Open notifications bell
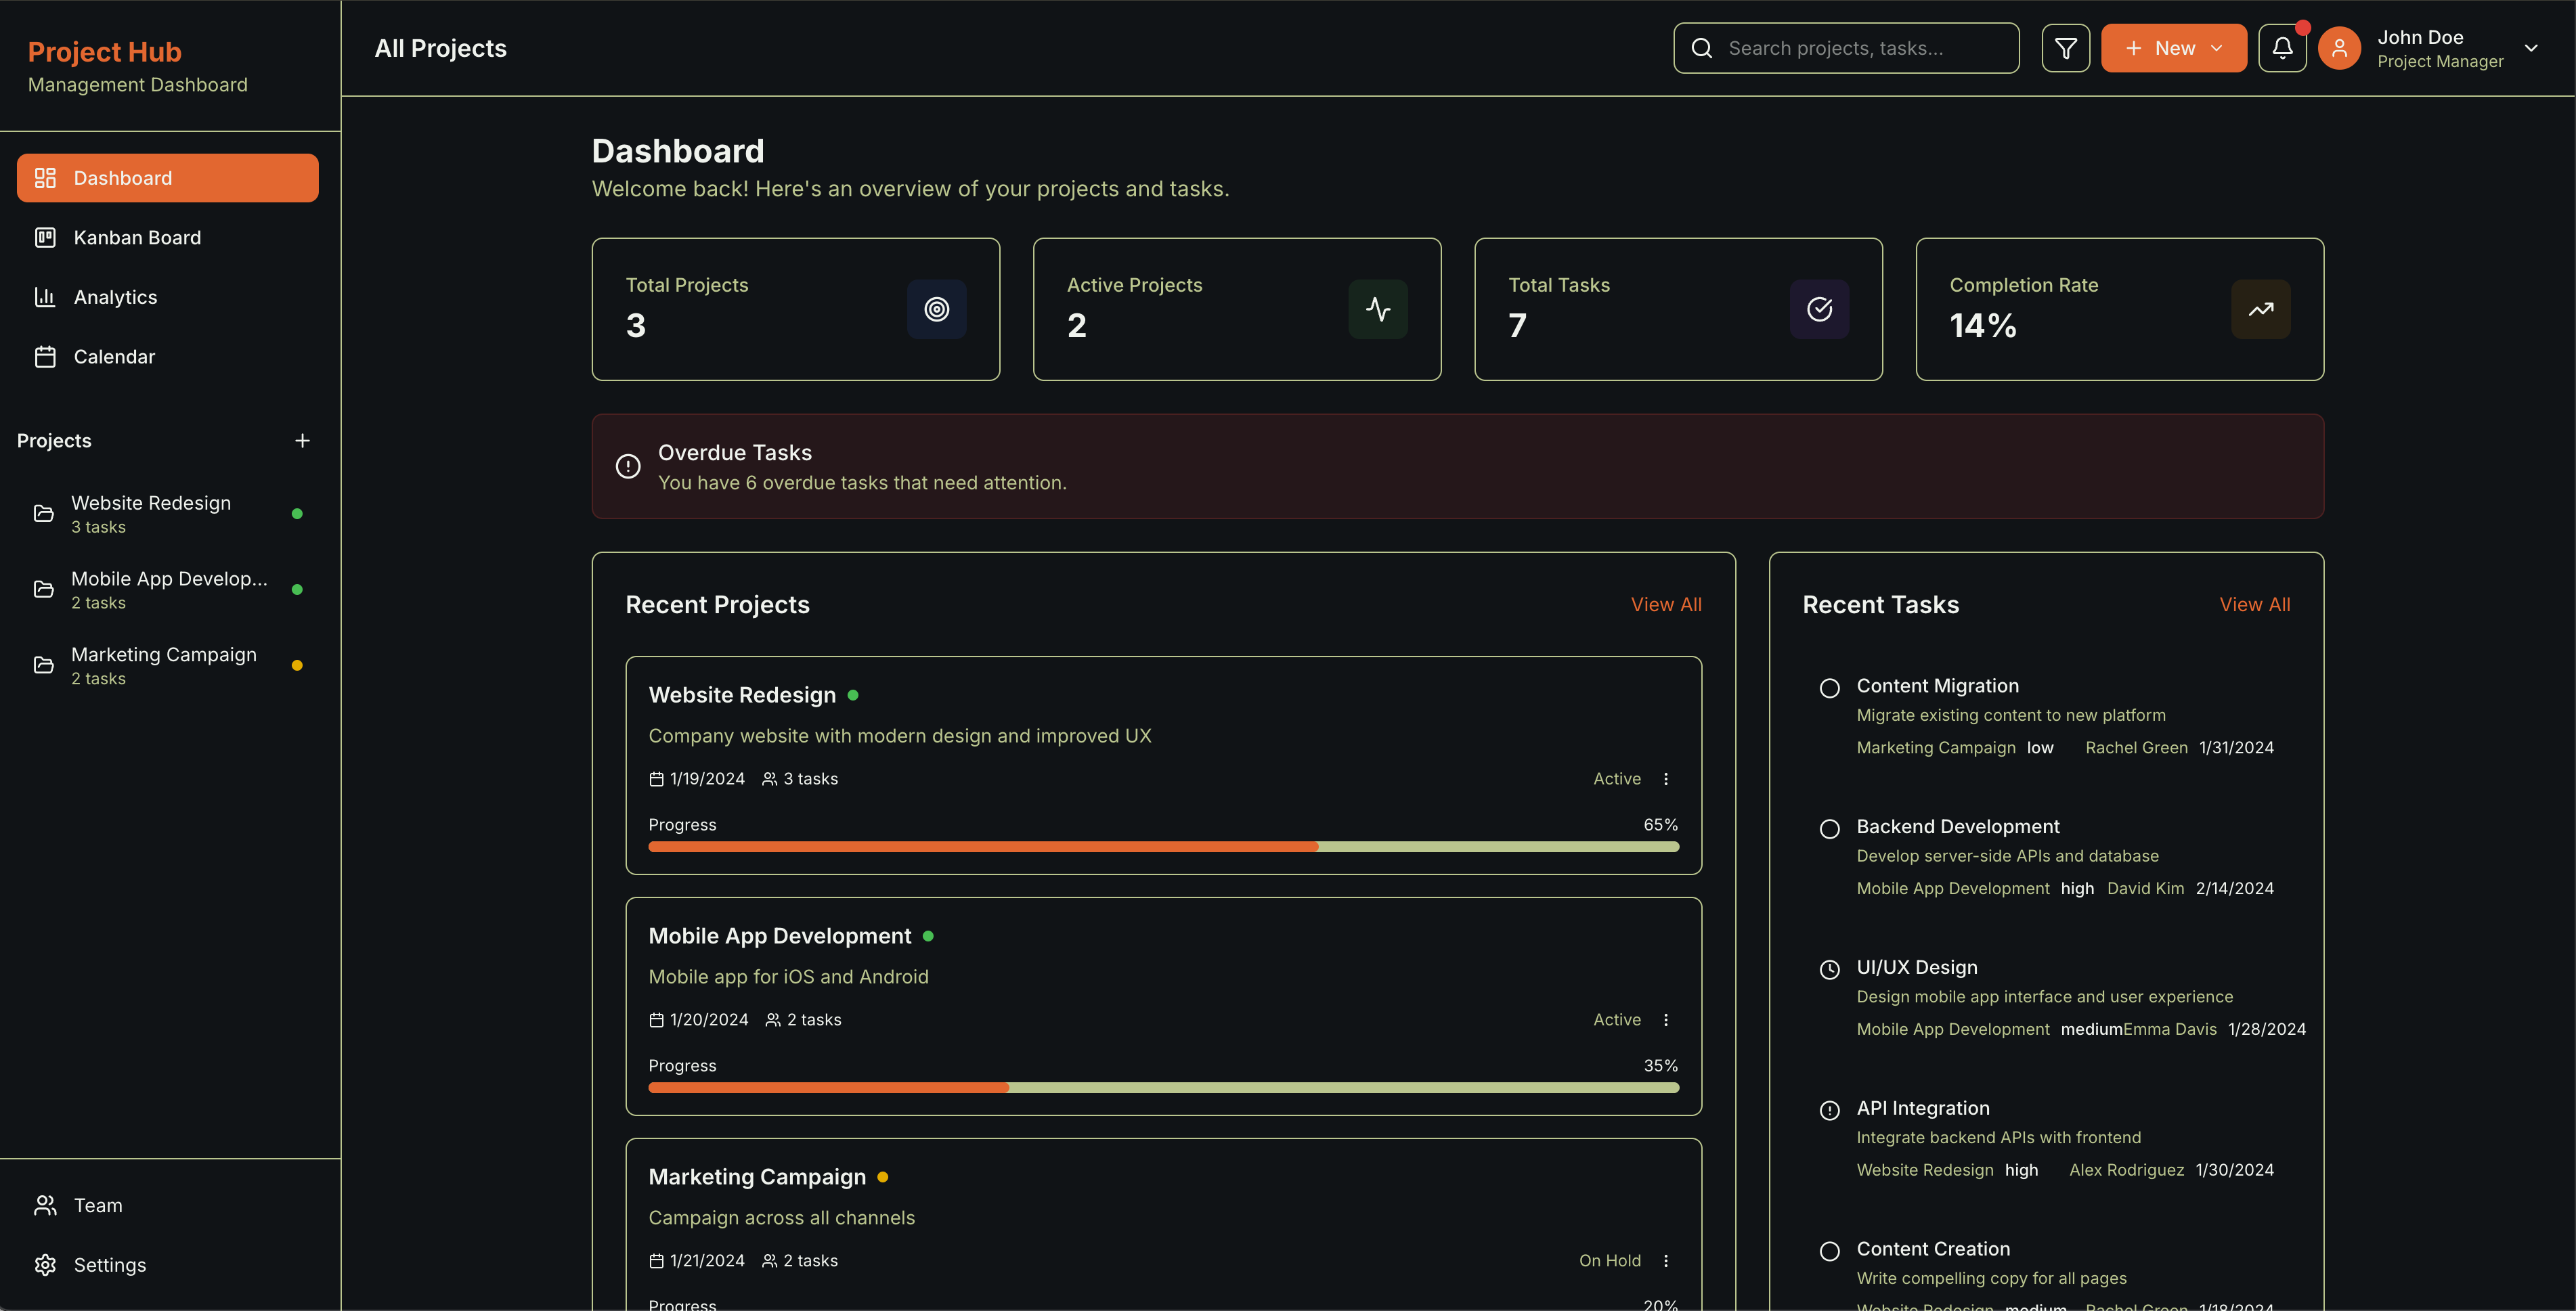The image size is (2576, 1311). [2282, 48]
